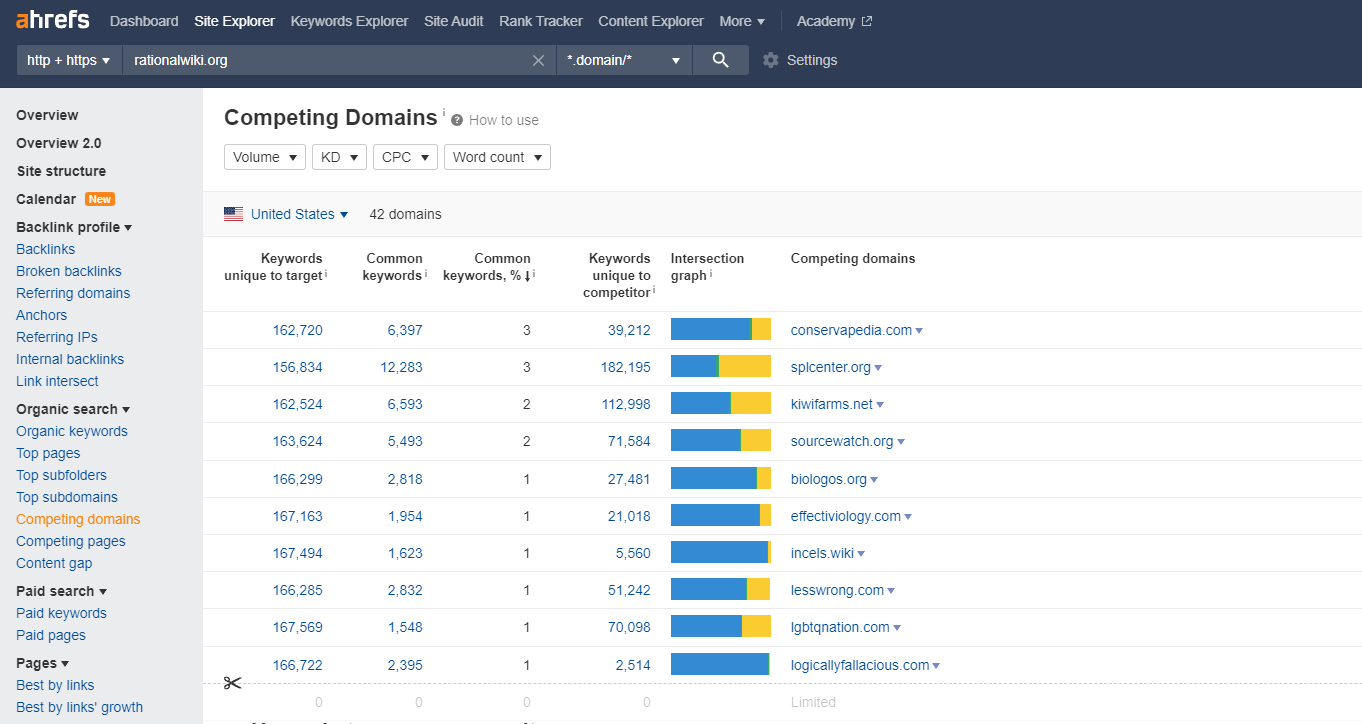This screenshot has width=1362, height=724.
Task: Click the lesswrong.com domain link
Action: (x=837, y=590)
